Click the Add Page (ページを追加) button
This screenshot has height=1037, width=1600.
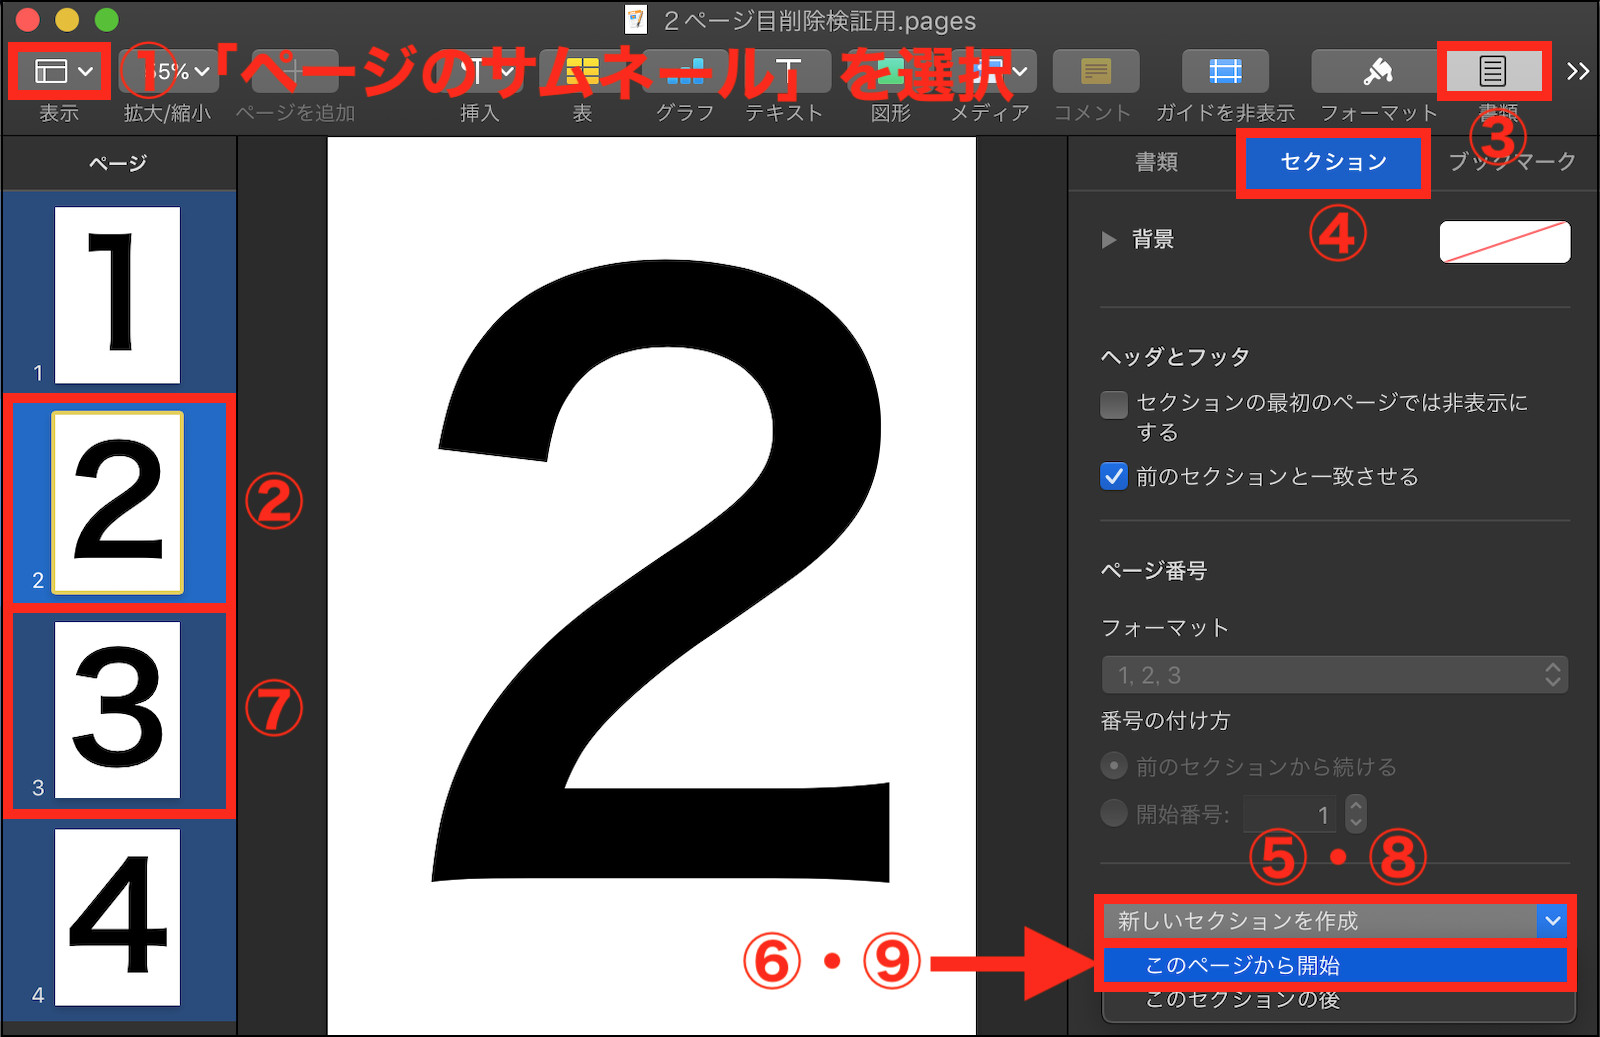click(x=295, y=71)
